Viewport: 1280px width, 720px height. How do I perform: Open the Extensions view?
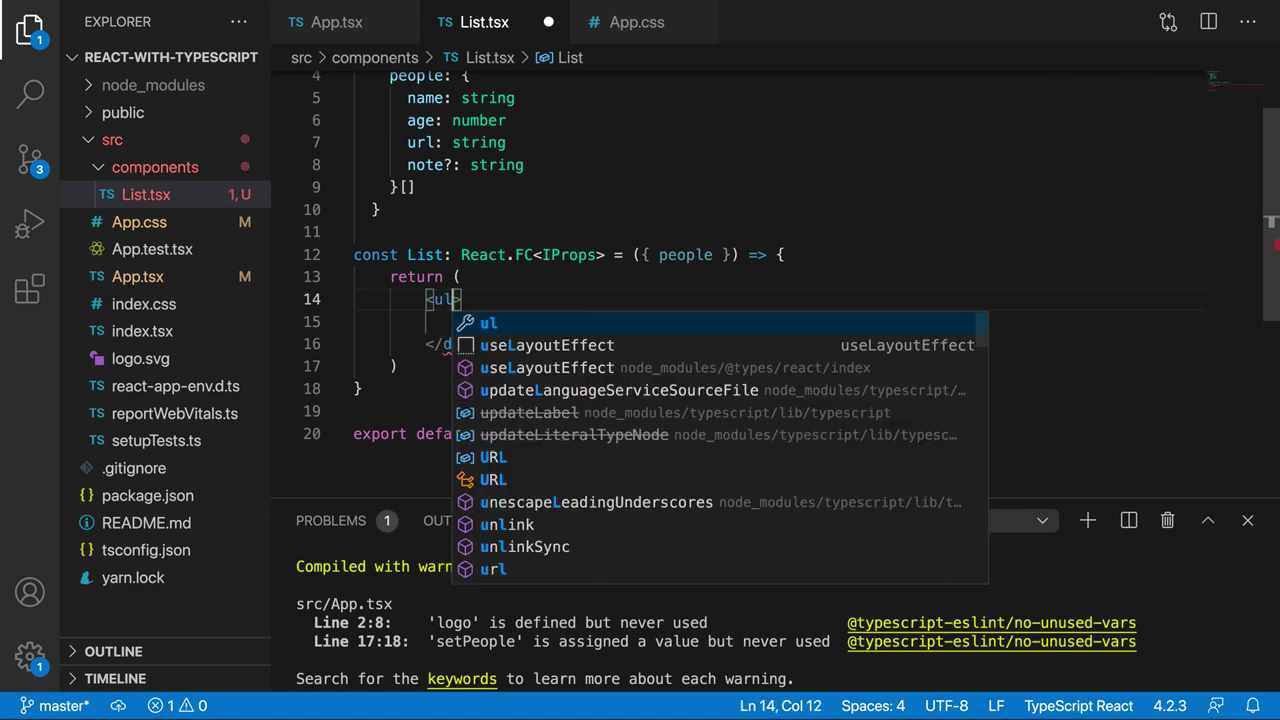pos(30,288)
